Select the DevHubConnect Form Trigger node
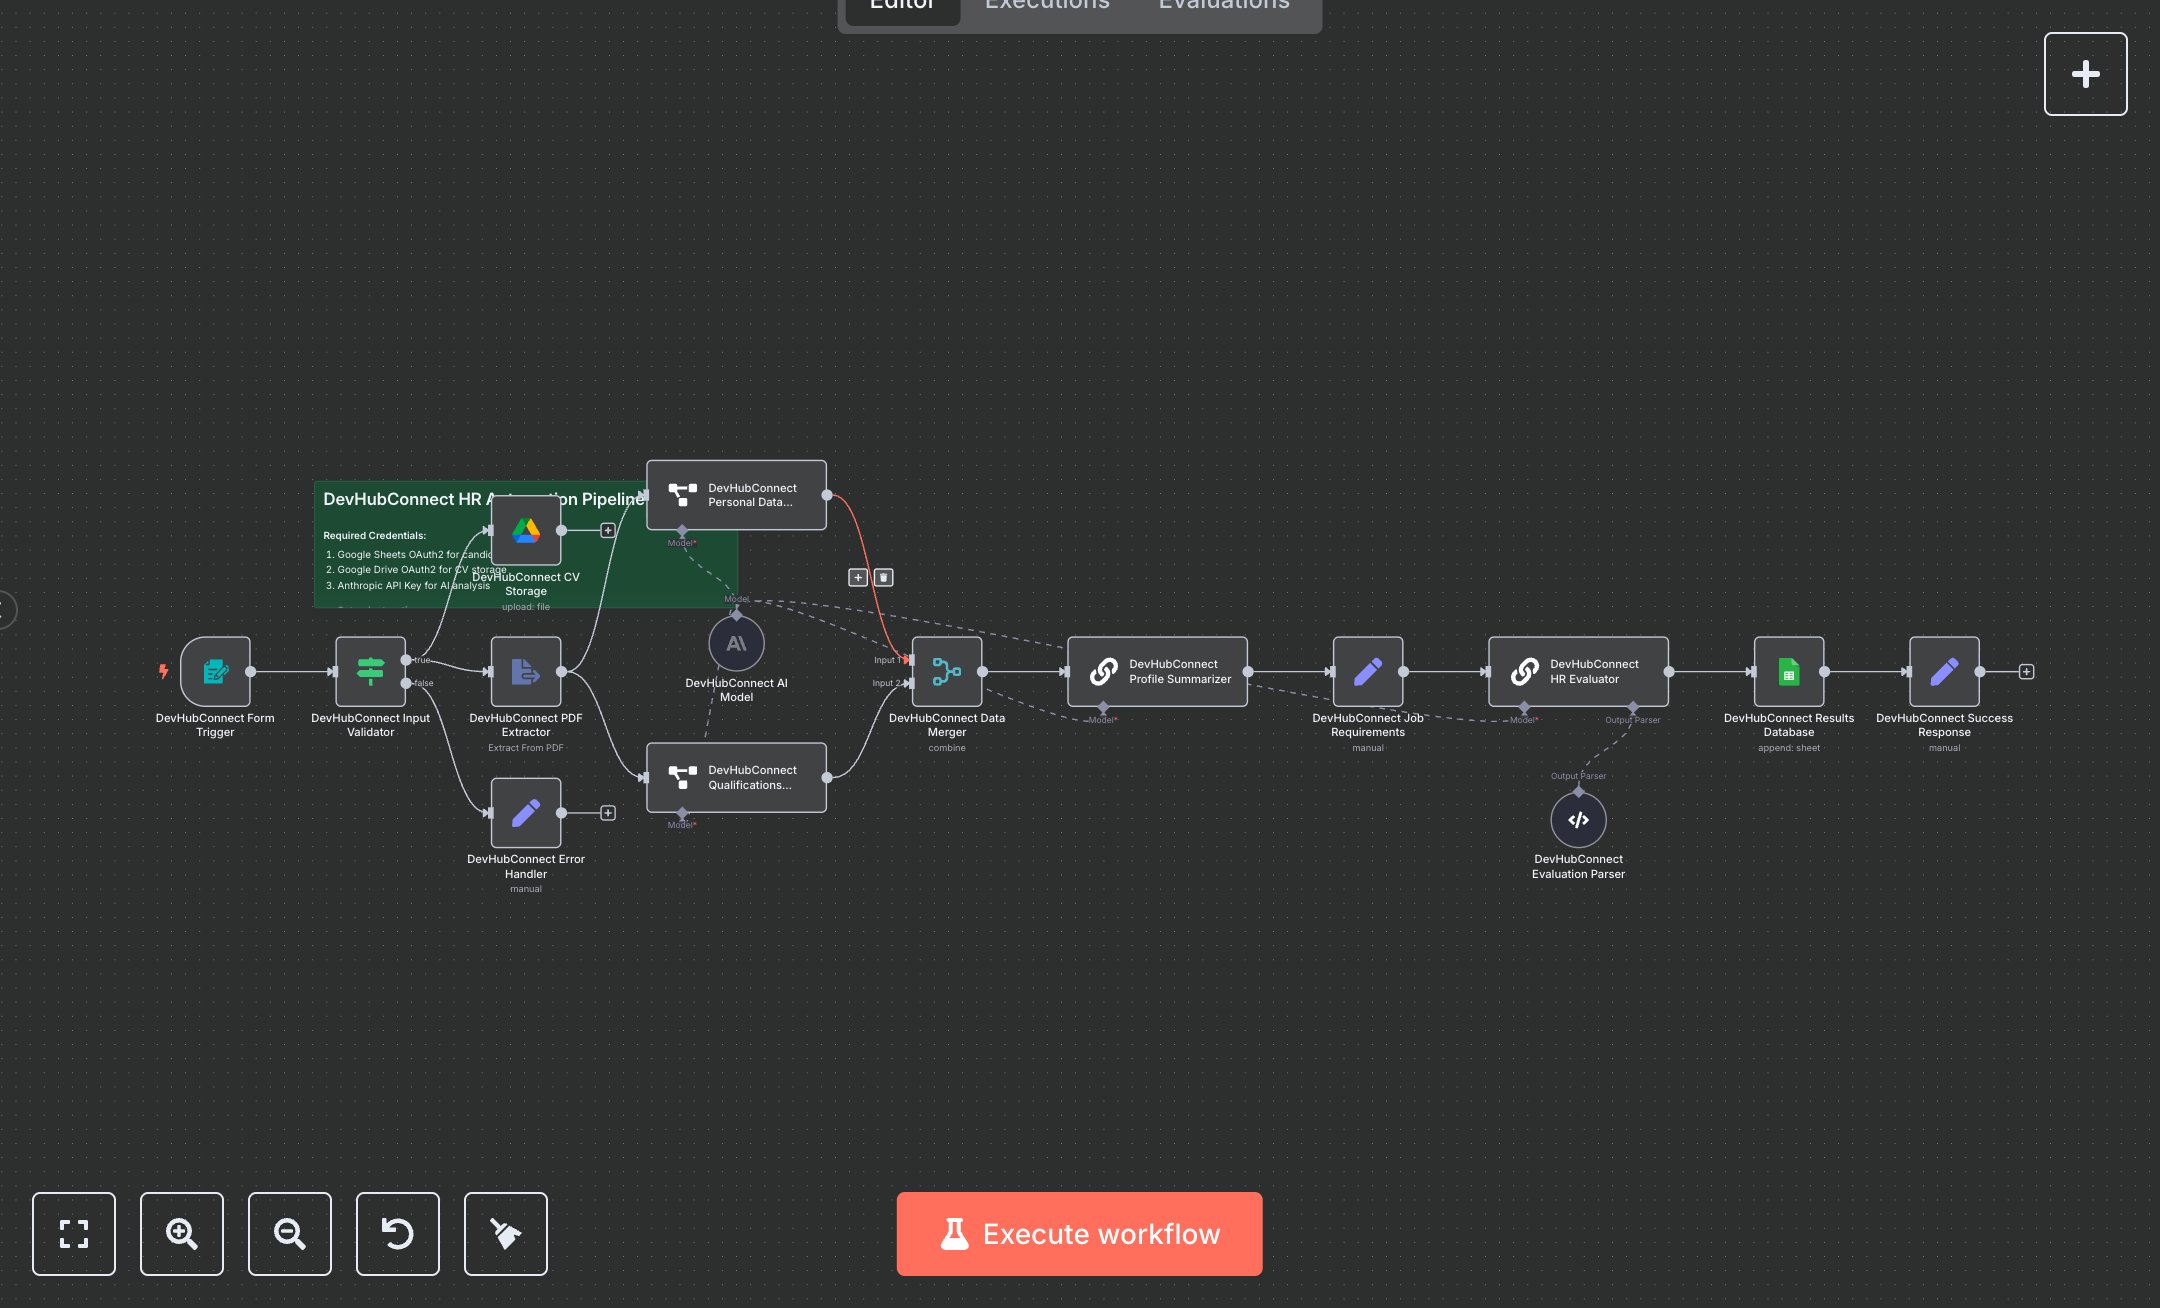The height and width of the screenshot is (1308, 2160). tap(215, 672)
